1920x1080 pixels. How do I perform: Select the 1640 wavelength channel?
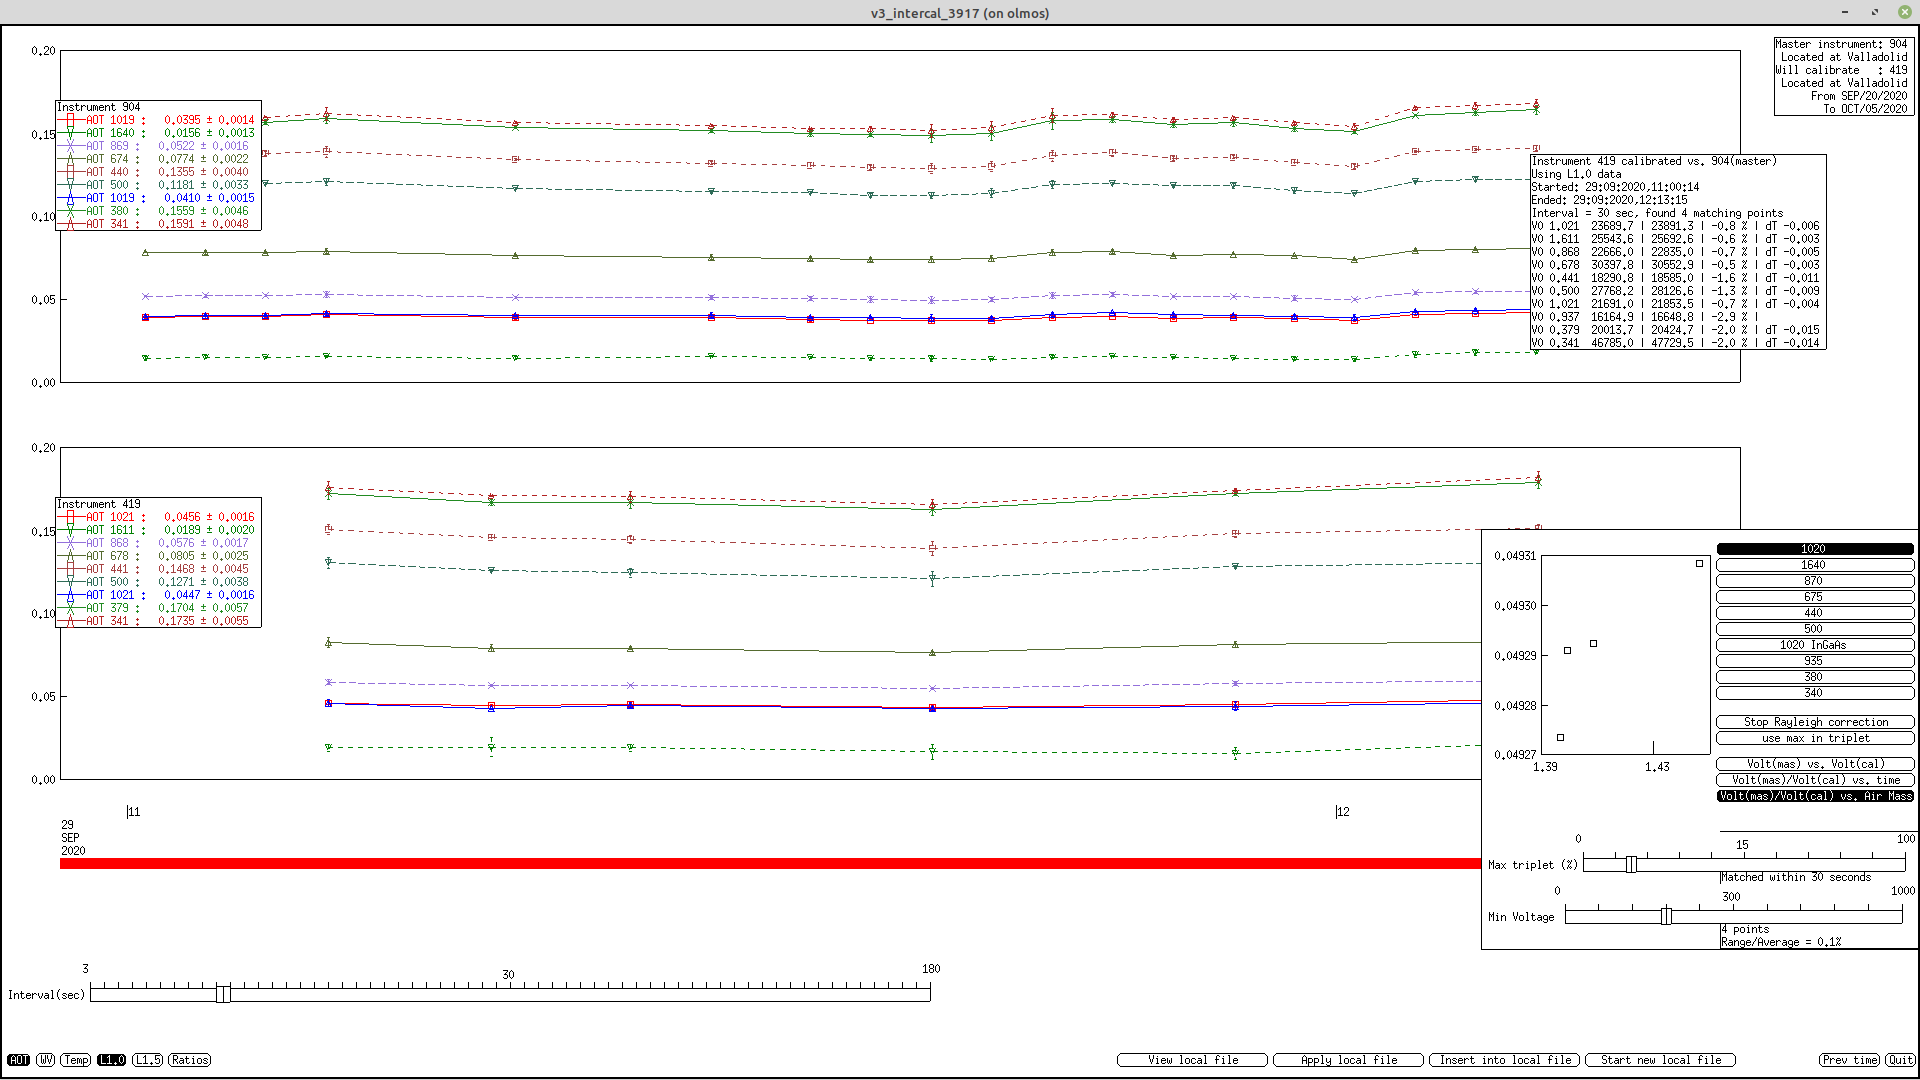(x=1814, y=565)
